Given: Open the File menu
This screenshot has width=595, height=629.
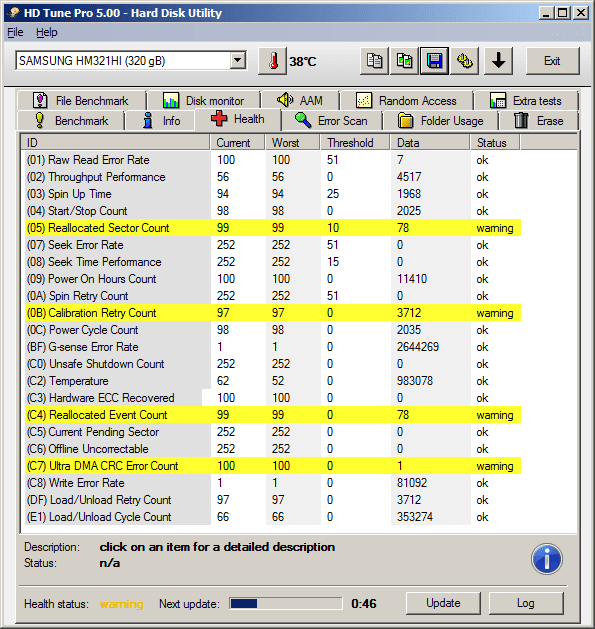Looking at the screenshot, I should [x=15, y=32].
